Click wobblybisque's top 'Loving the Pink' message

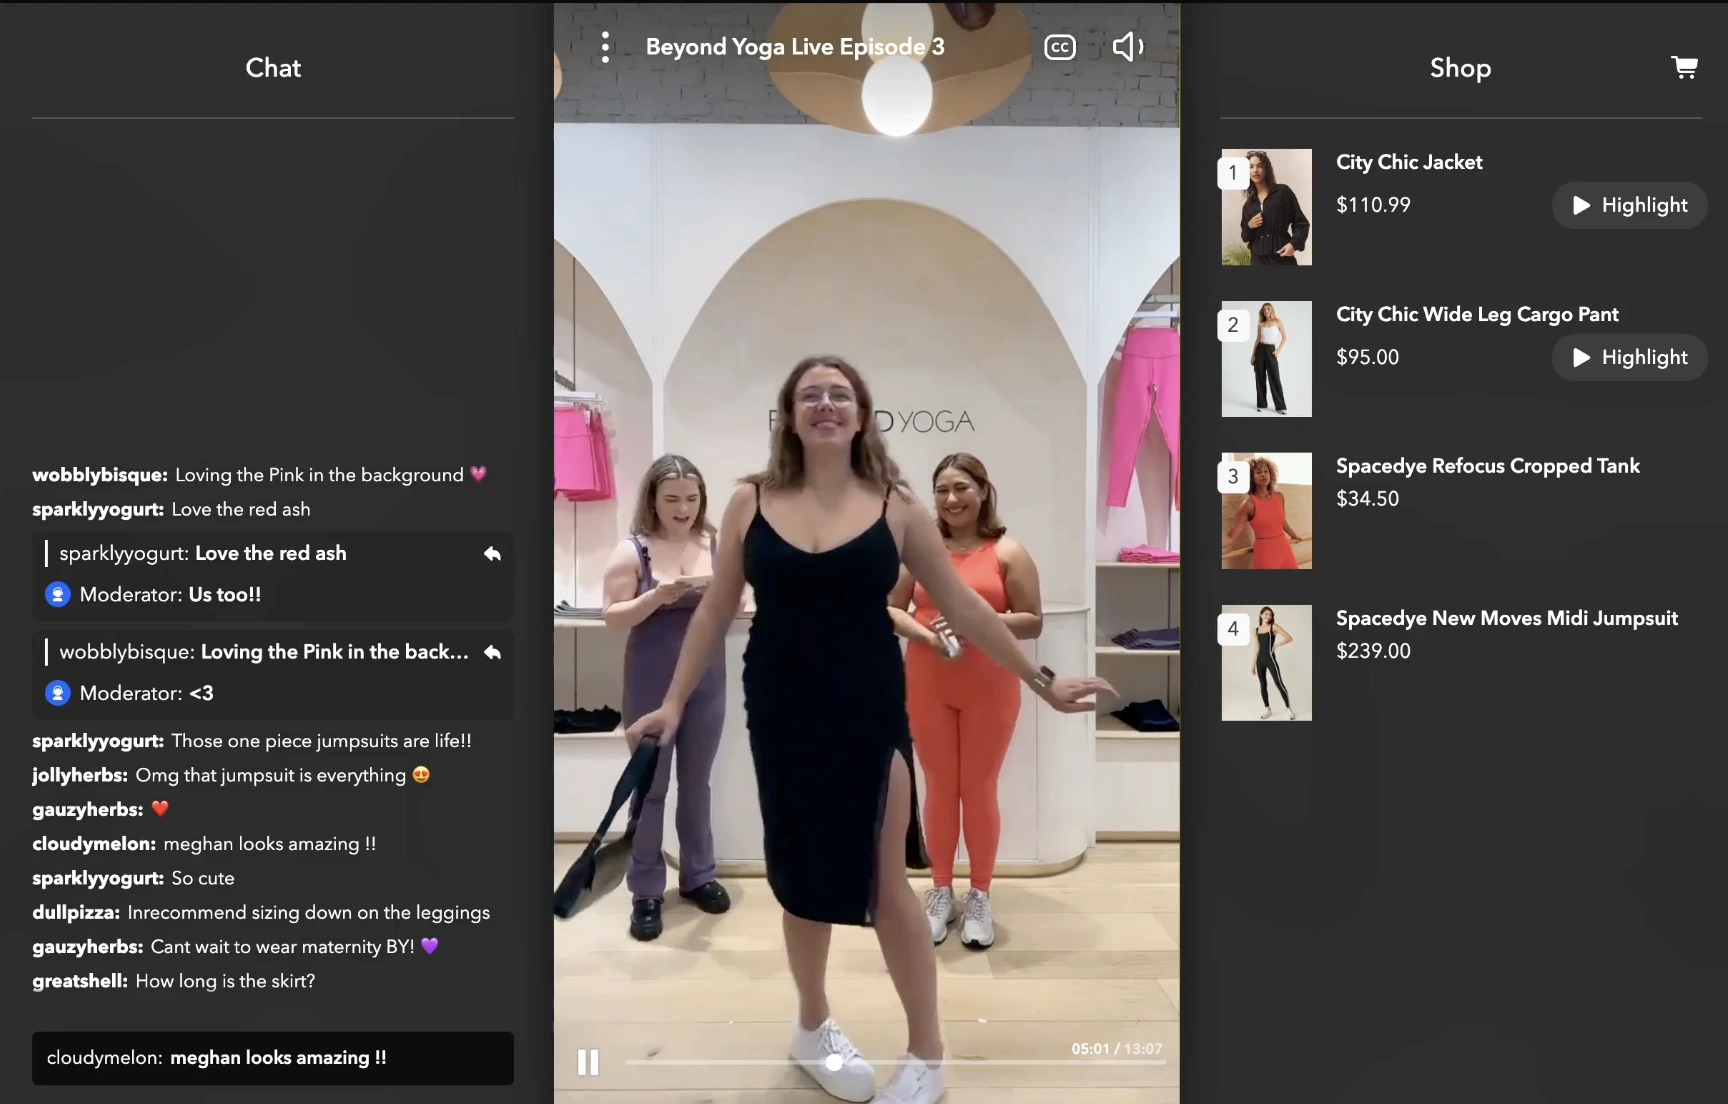coord(259,475)
